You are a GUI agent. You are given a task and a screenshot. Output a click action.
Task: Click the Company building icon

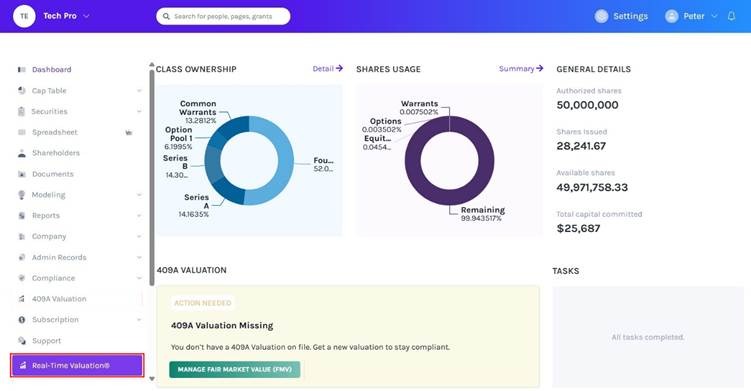(22, 236)
